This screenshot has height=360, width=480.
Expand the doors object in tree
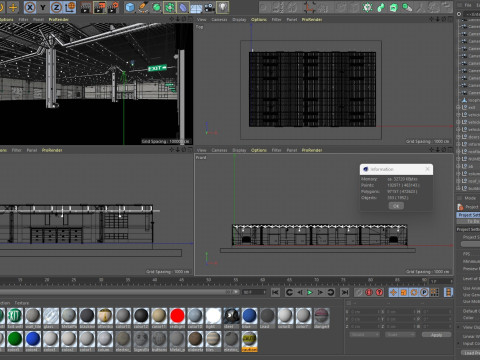click(x=458, y=137)
